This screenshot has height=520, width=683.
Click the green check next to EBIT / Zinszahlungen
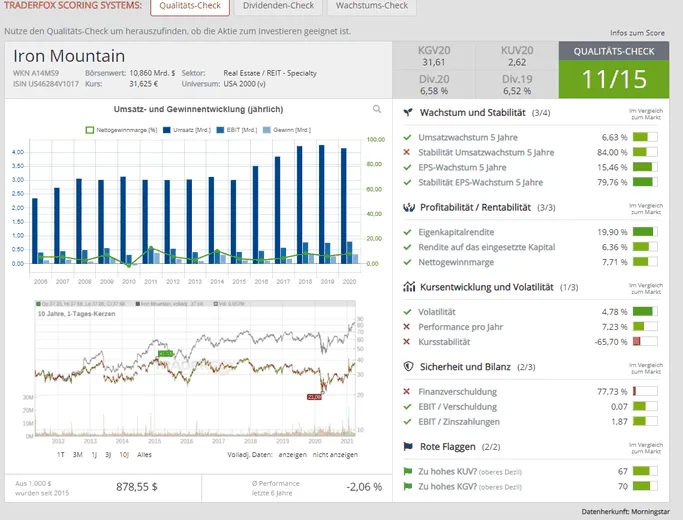(x=407, y=422)
